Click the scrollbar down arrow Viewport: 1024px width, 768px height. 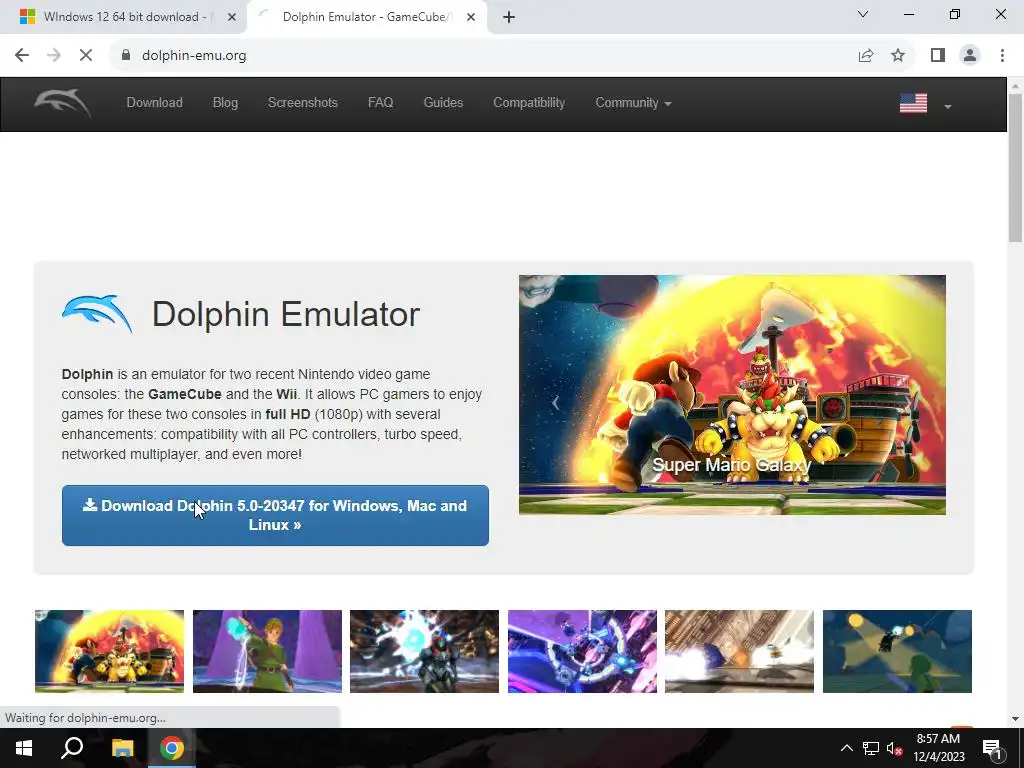(1015, 719)
